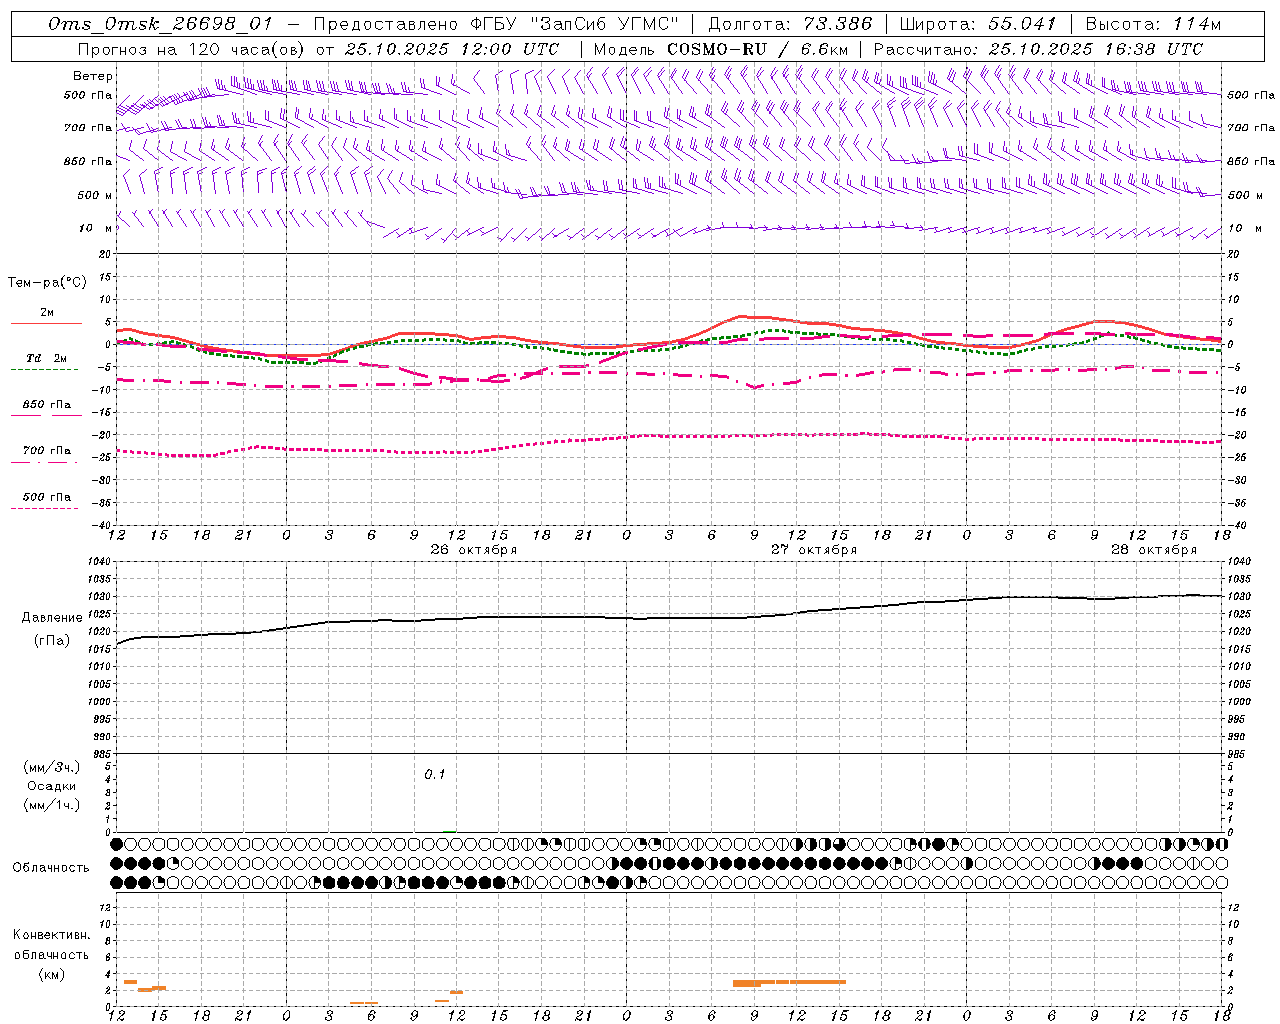Click the long orange convective bar on 27 октября
The height and width of the screenshot is (1024, 1280).
[790, 982]
